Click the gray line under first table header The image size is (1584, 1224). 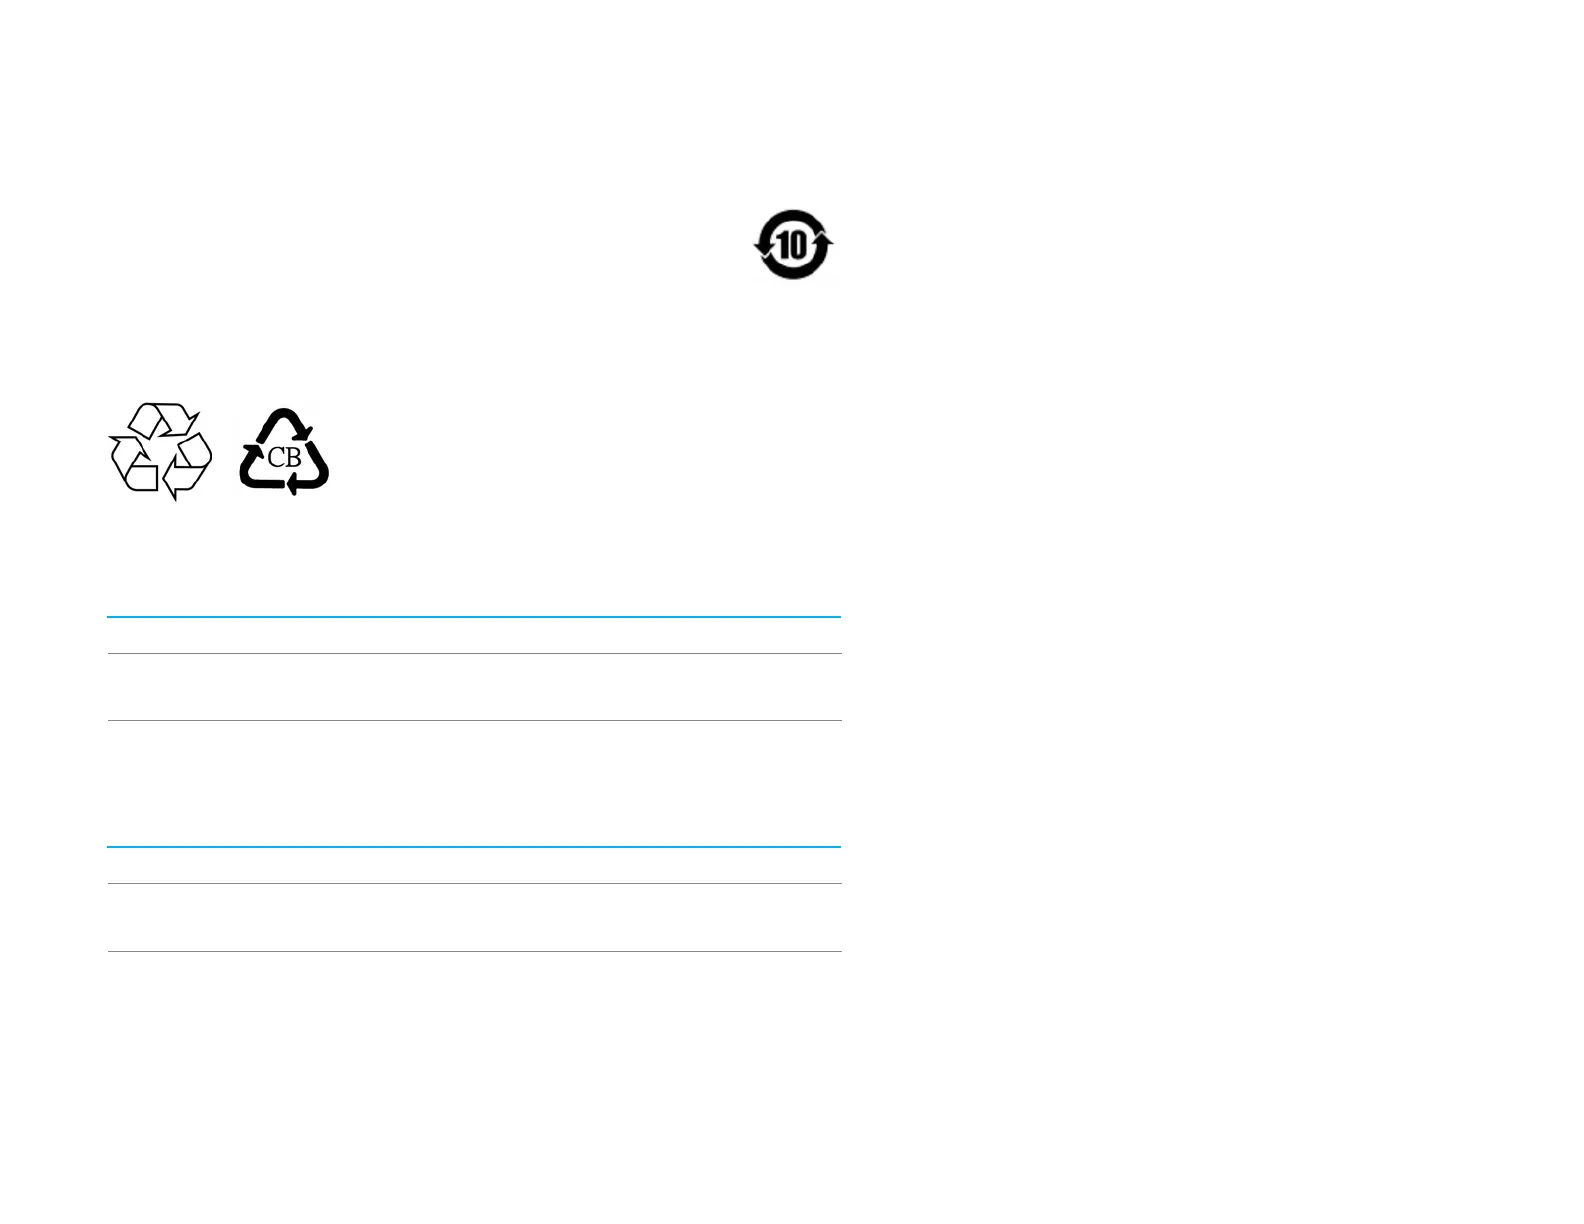point(474,654)
